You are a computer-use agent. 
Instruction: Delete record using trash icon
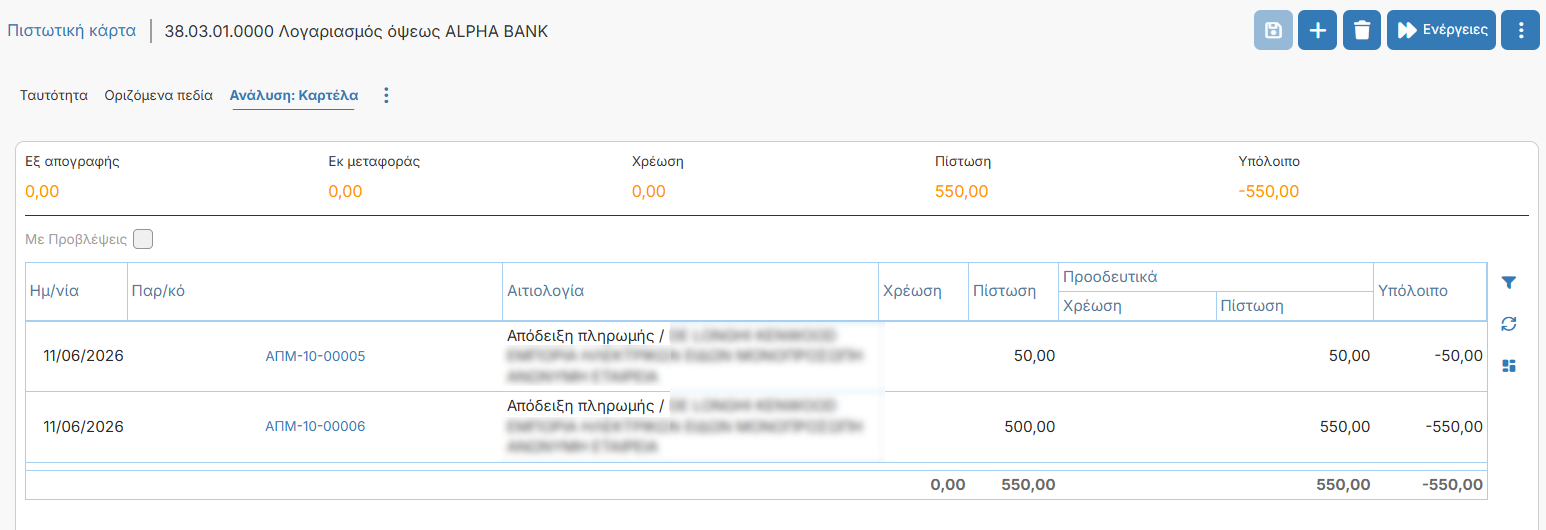(1361, 30)
